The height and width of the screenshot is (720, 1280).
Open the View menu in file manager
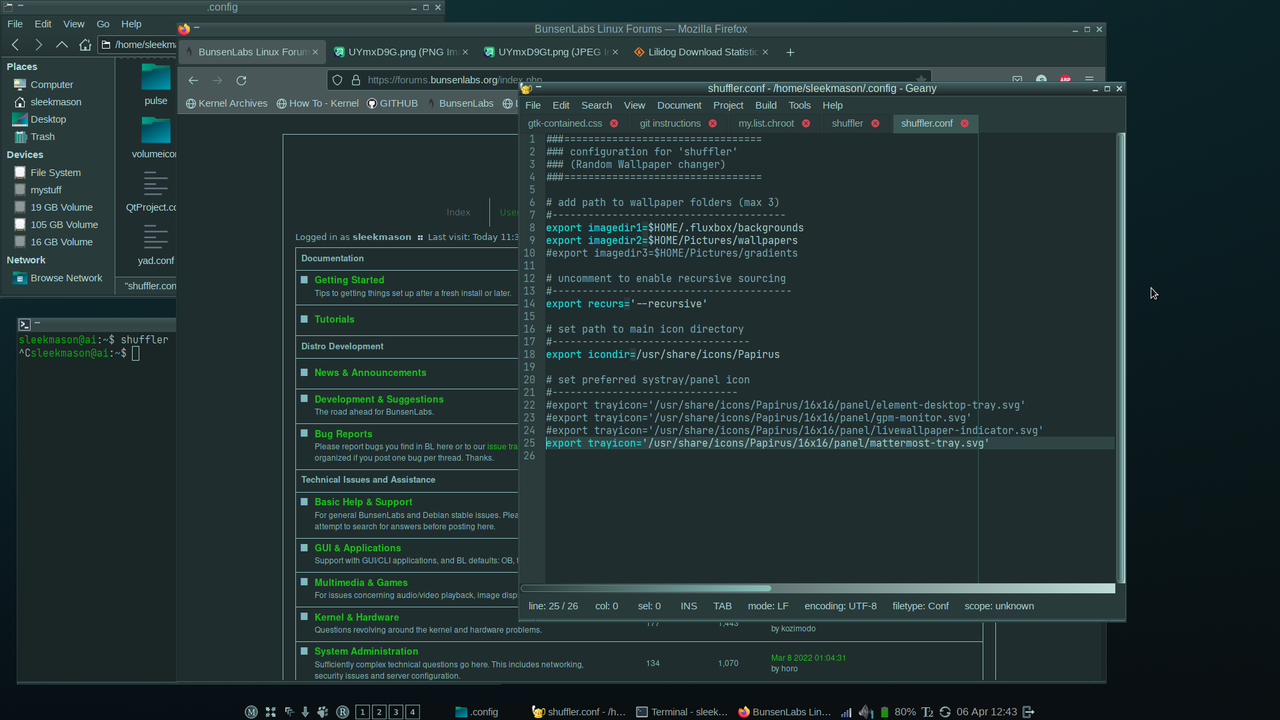click(74, 24)
